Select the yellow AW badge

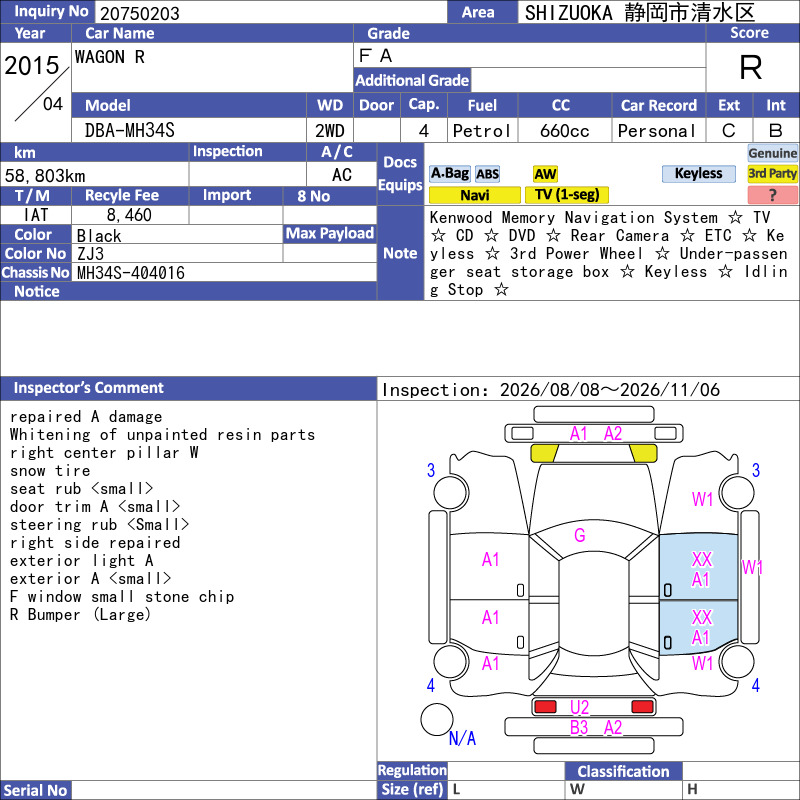(545, 174)
